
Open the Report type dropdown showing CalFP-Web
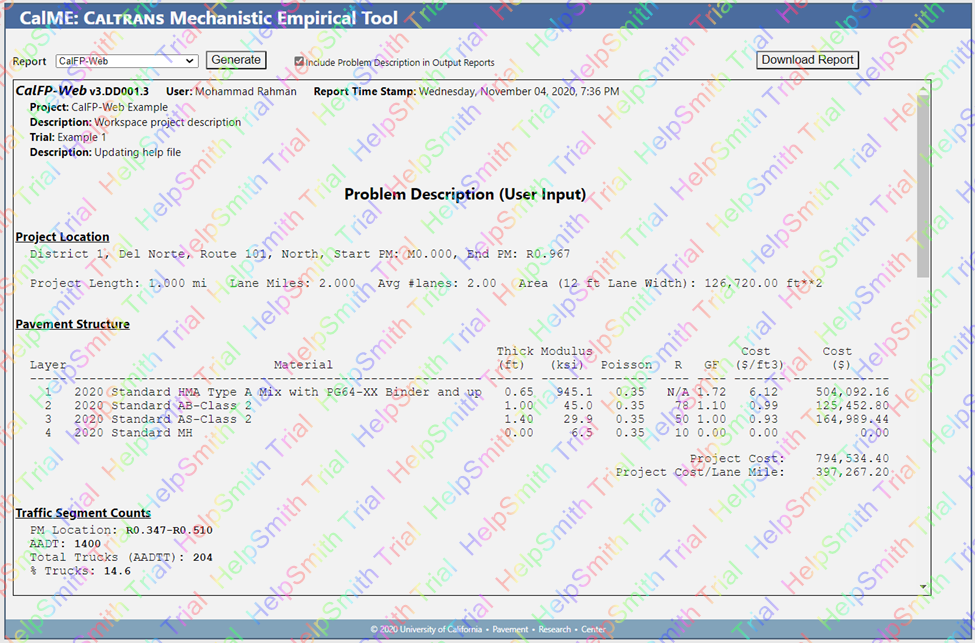(x=127, y=61)
